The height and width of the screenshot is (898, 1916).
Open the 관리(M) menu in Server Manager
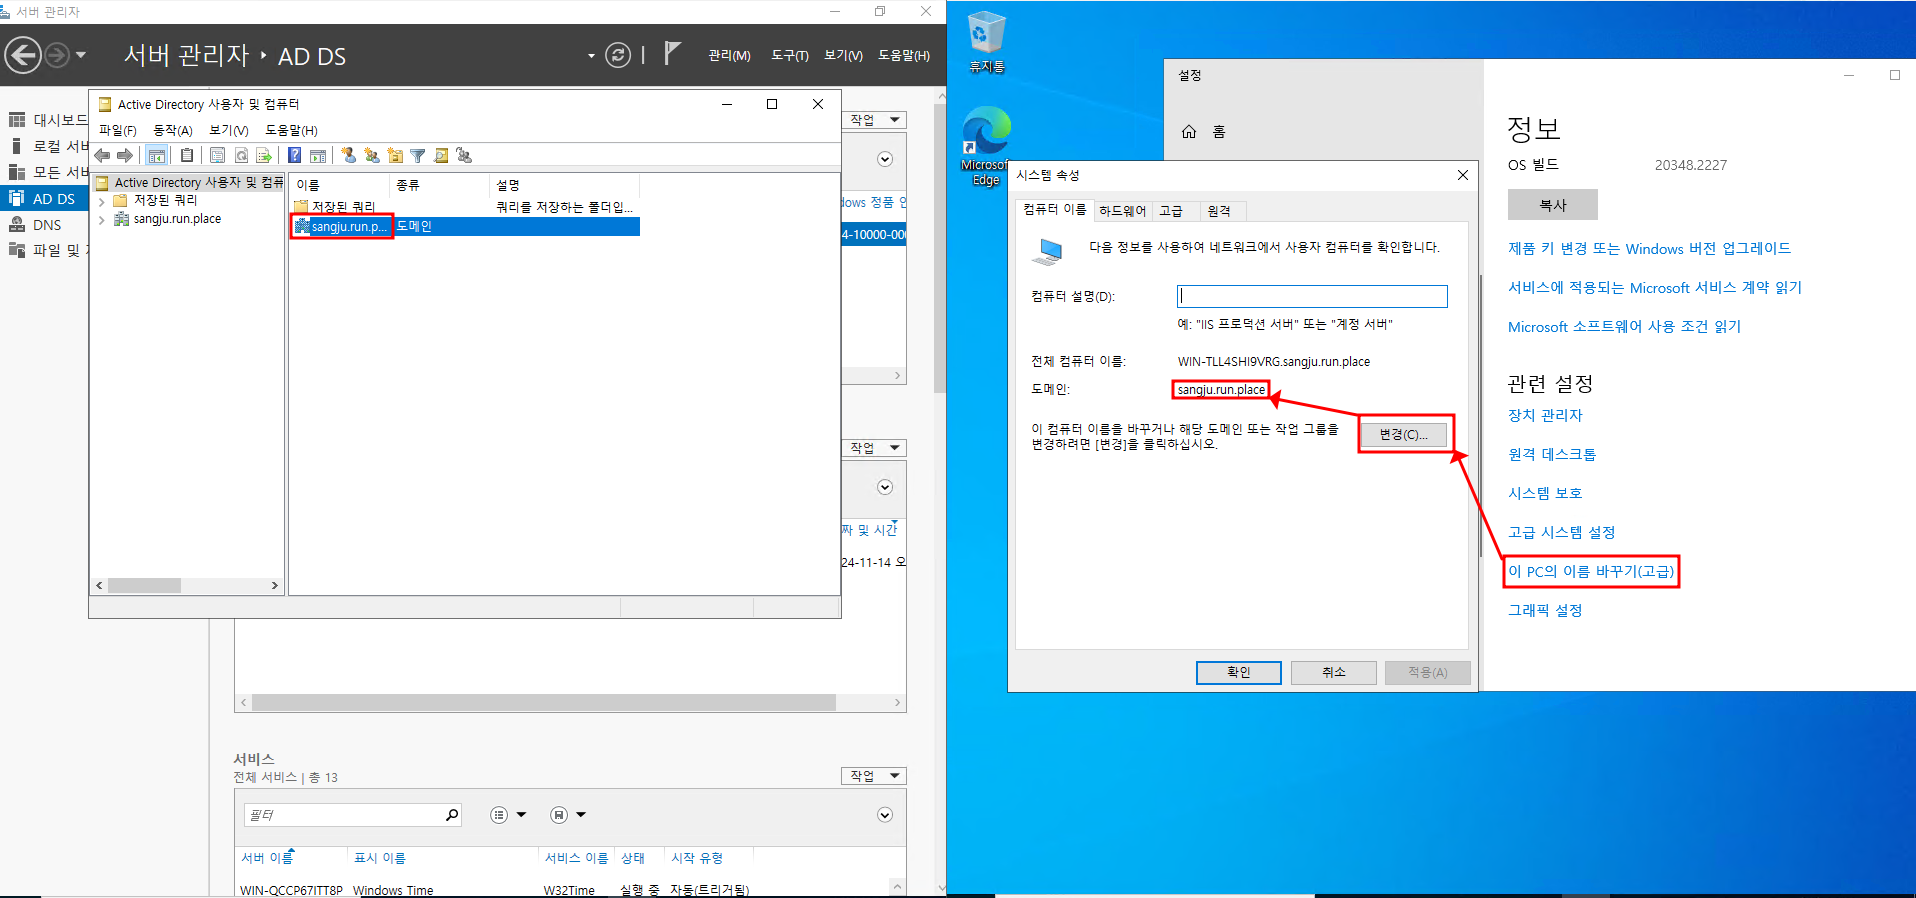pyautogui.click(x=729, y=56)
